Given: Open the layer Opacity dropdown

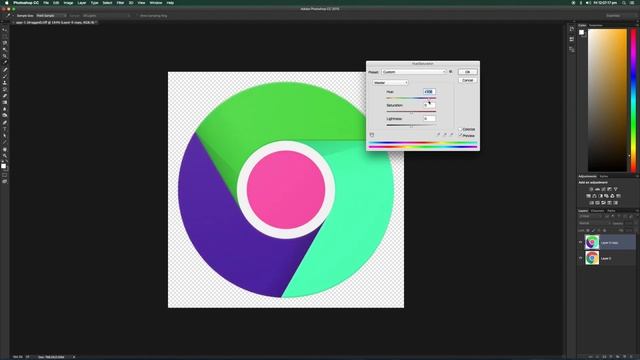Looking at the screenshot, I should 629,223.
